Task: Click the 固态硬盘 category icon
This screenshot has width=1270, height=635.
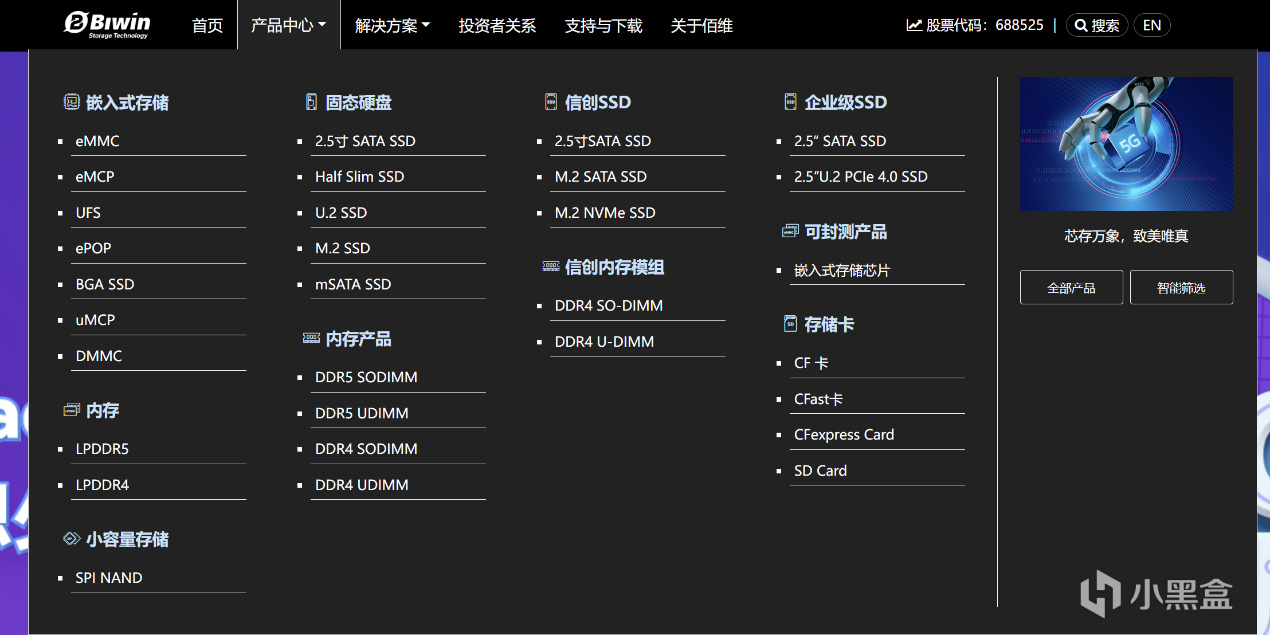Action: click(x=311, y=102)
